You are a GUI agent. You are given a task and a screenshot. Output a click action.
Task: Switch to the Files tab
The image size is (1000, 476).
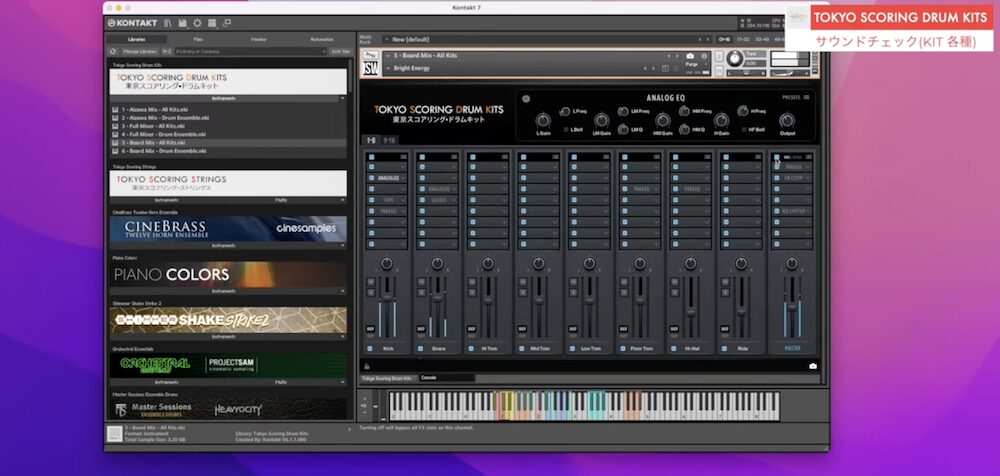point(198,40)
